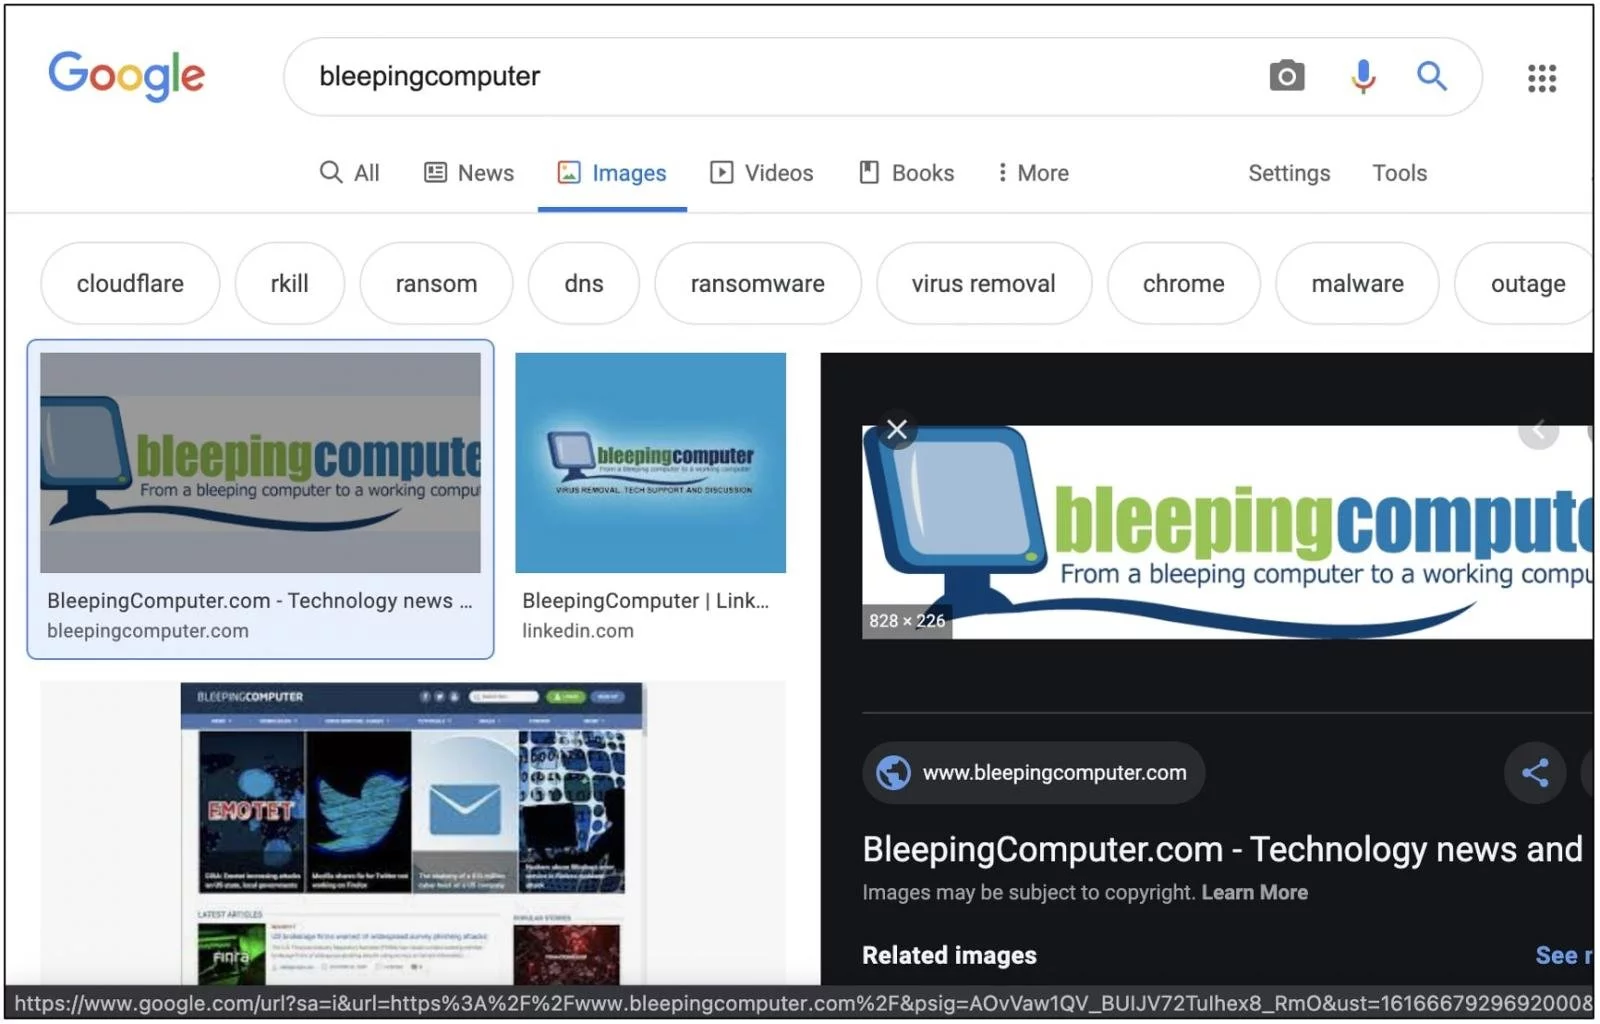Click globe icon beside www.bleepingcomputer.com
Viewport: 1600px width, 1024px height.
893,773
